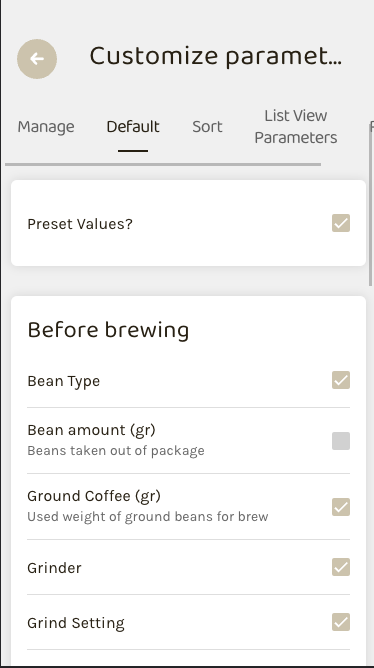The width and height of the screenshot is (374, 668).
Task: Disable the Grind Setting checkbox
Action: tap(341, 622)
